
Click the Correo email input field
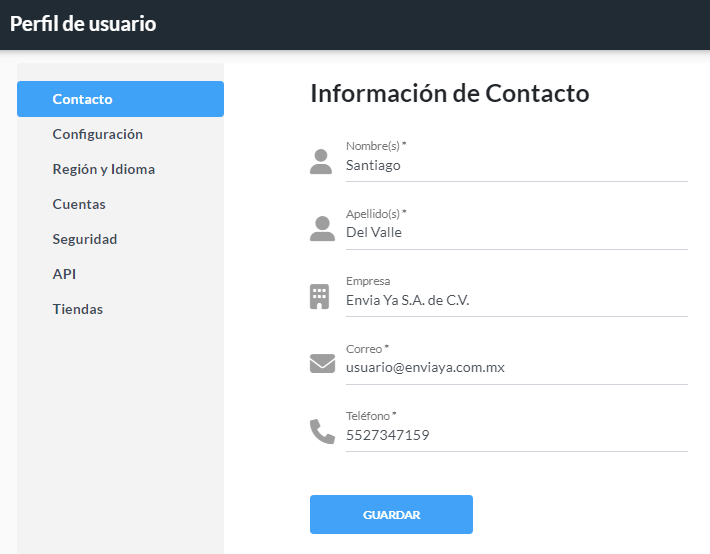[x=517, y=367]
